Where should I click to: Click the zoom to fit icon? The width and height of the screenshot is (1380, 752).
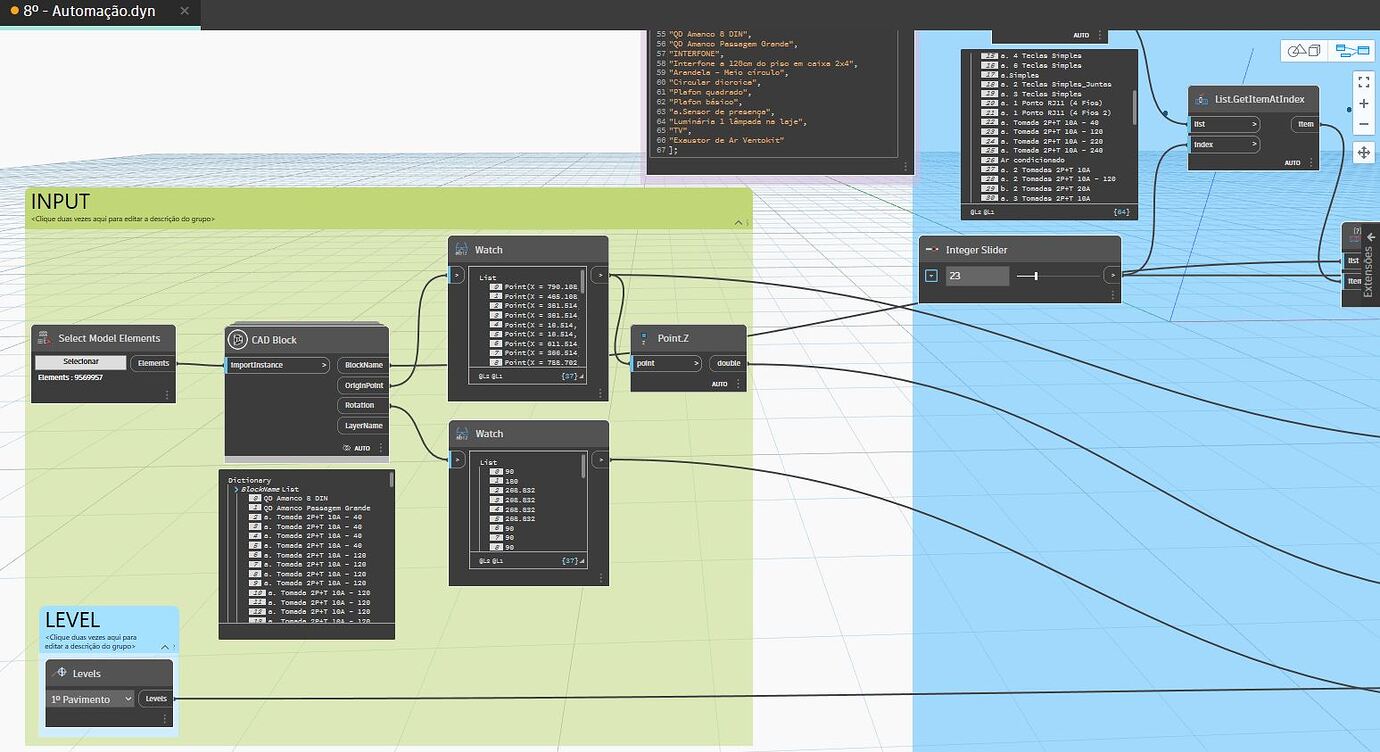pyautogui.click(x=1364, y=82)
